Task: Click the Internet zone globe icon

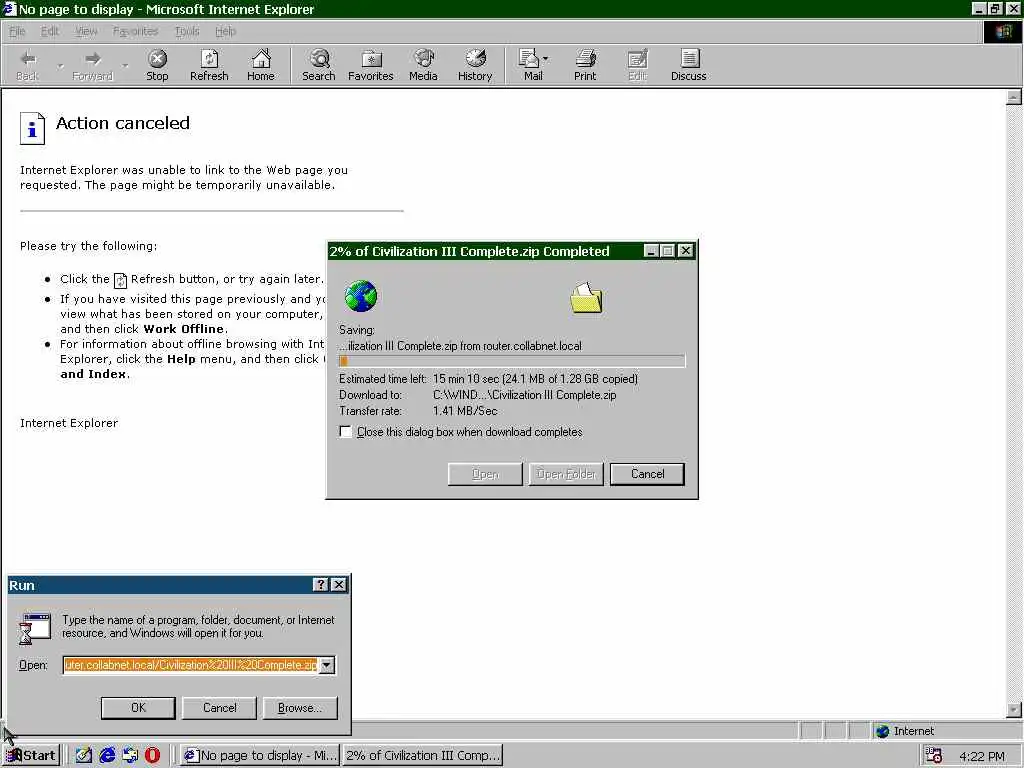Action: coord(883,731)
